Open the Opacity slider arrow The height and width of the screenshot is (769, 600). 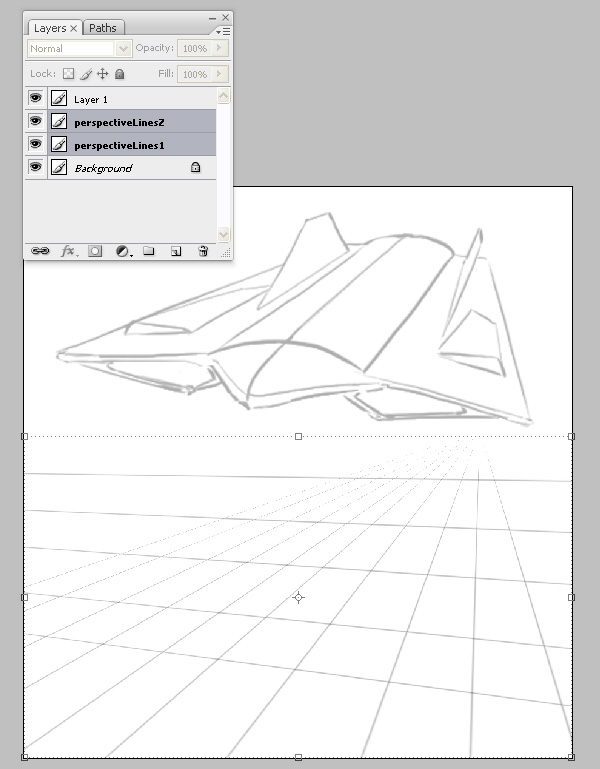(x=219, y=48)
